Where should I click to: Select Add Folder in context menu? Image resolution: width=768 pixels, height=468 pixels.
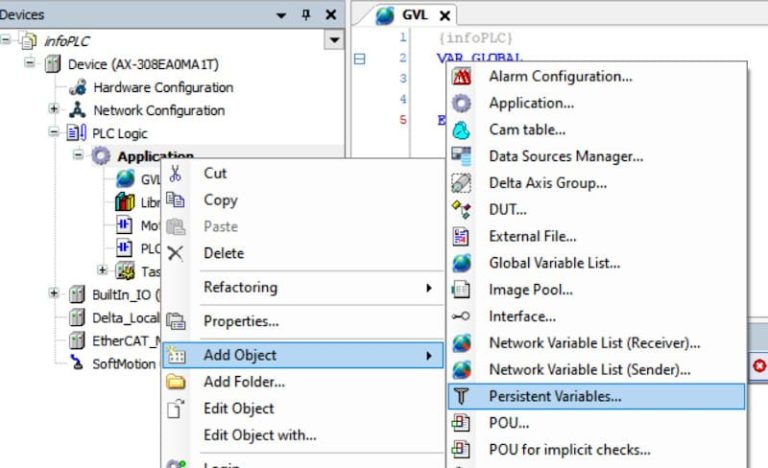(244, 381)
